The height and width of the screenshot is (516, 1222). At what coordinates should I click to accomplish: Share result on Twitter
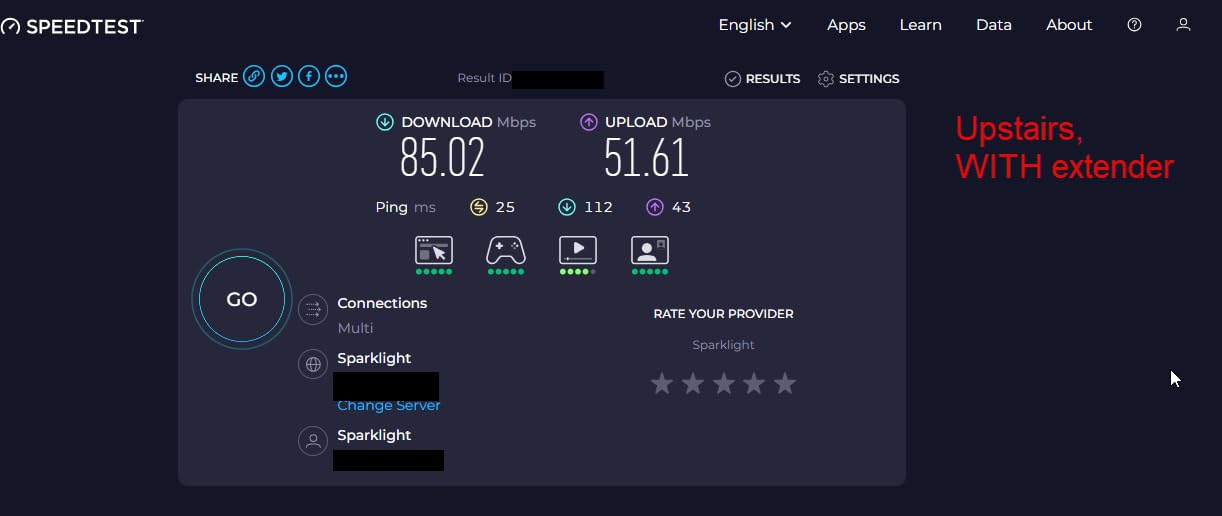282,76
